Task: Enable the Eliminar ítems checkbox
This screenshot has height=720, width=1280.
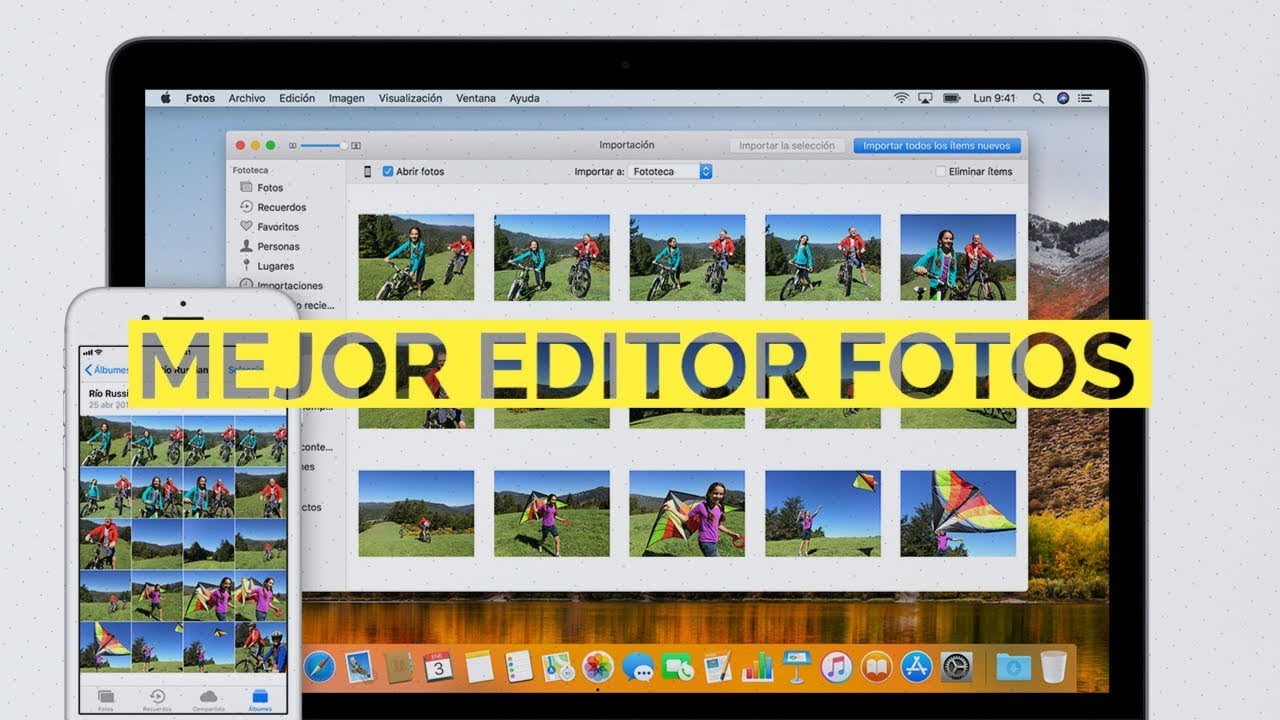Action: 940,172
